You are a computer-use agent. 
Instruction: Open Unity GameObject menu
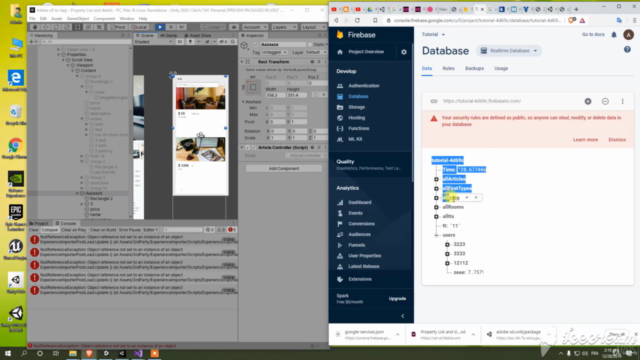click(78, 18)
